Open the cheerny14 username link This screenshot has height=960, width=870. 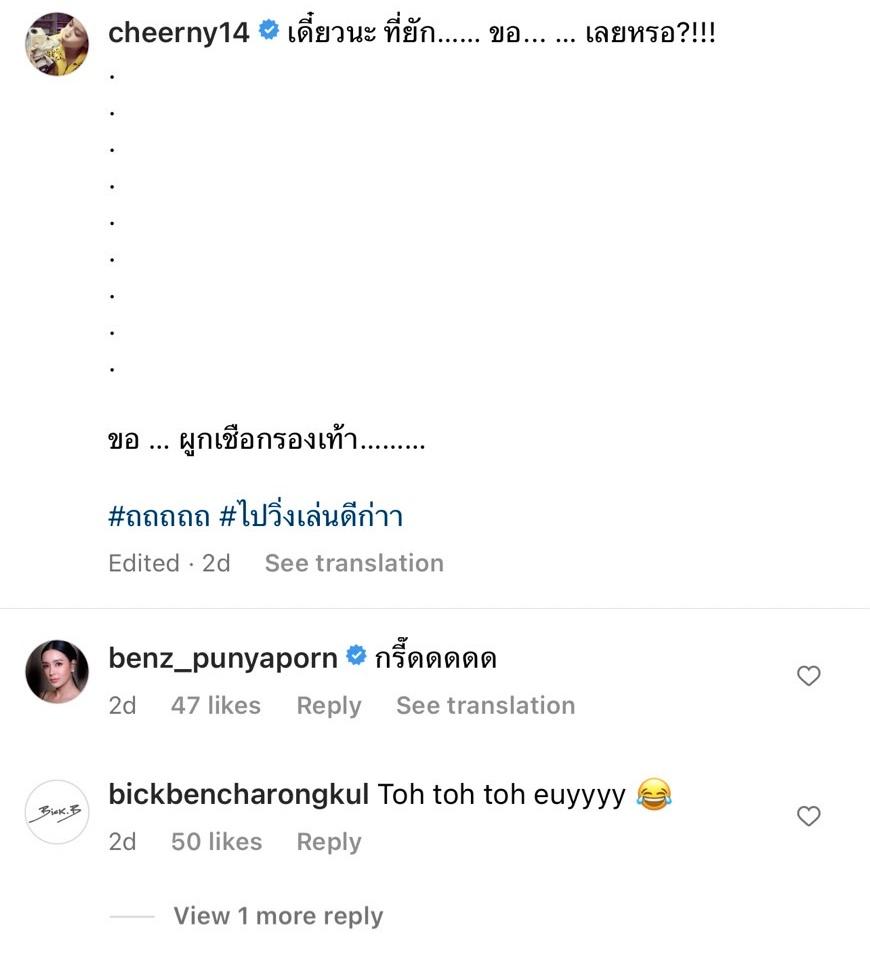pyautogui.click(x=178, y=32)
